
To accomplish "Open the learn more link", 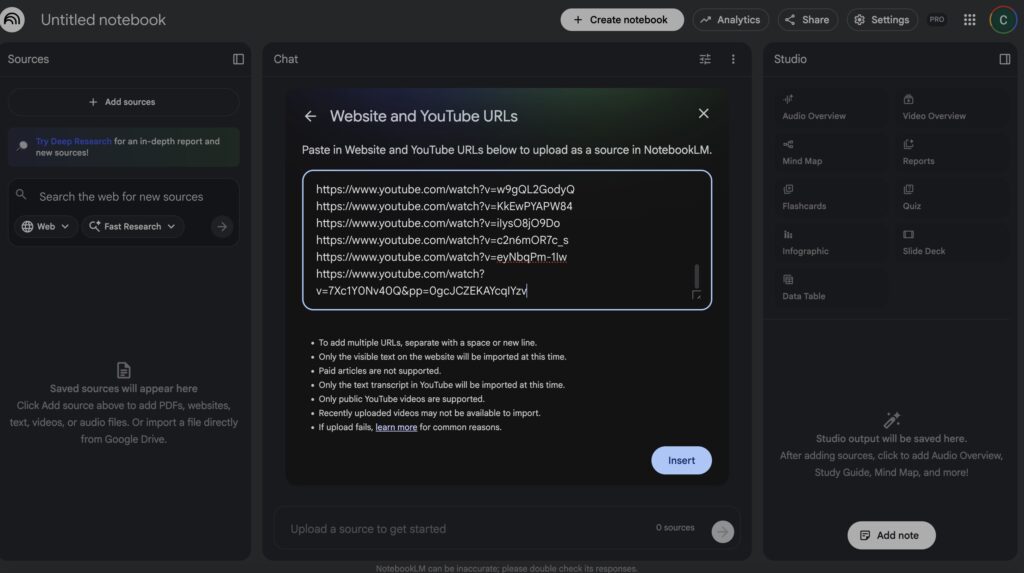I will coord(396,427).
